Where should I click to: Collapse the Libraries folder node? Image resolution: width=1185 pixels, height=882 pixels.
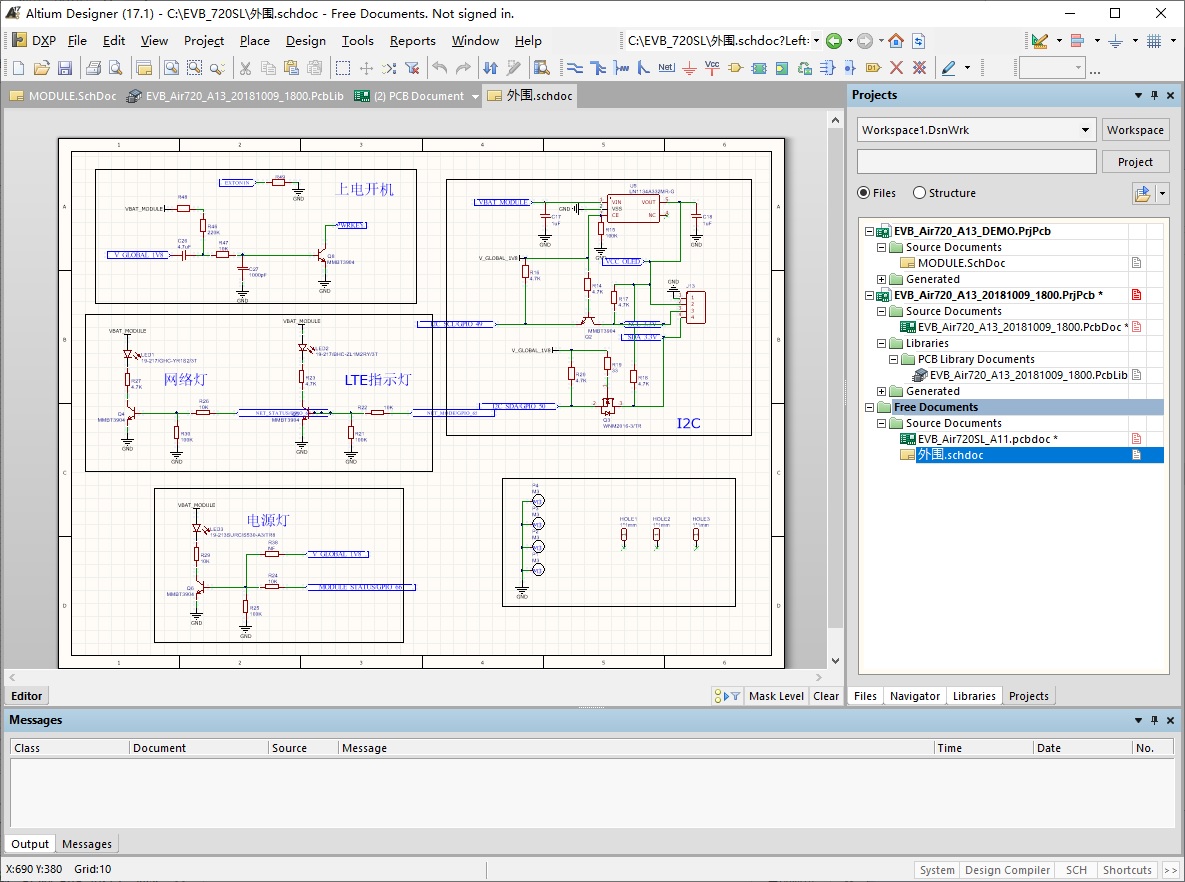click(x=881, y=343)
